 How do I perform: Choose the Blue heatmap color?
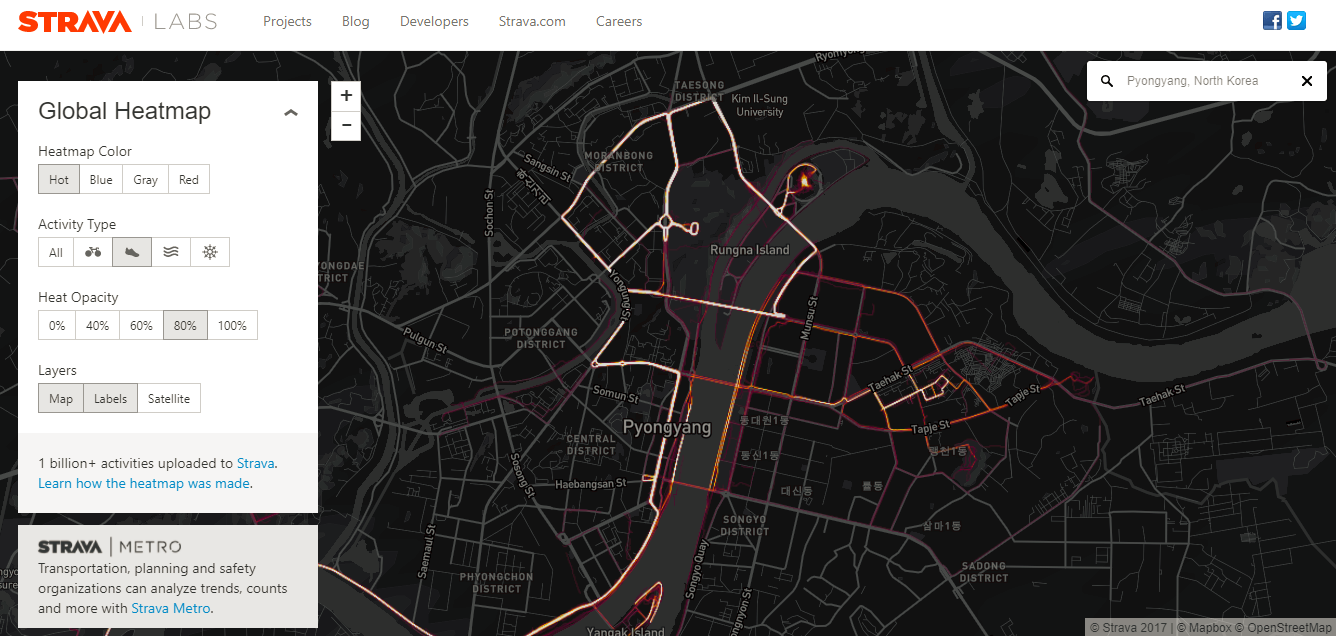pos(101,179)
